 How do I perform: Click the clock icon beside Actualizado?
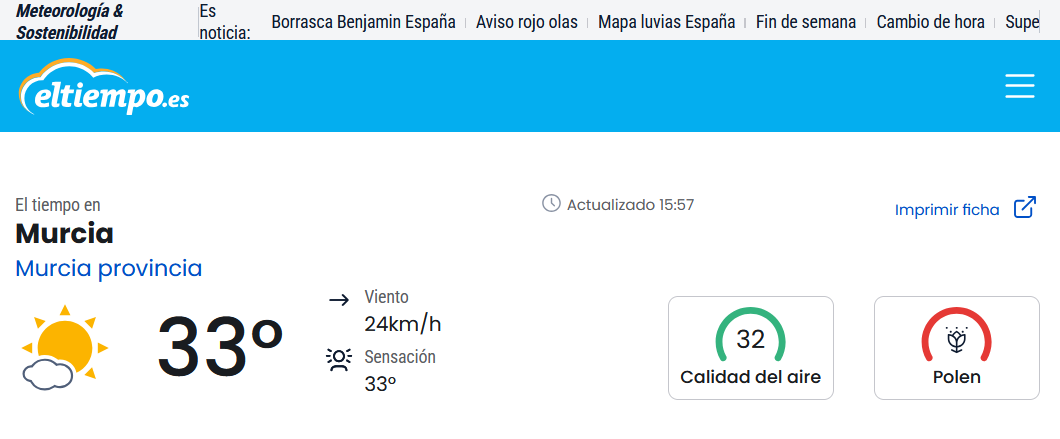551,204
